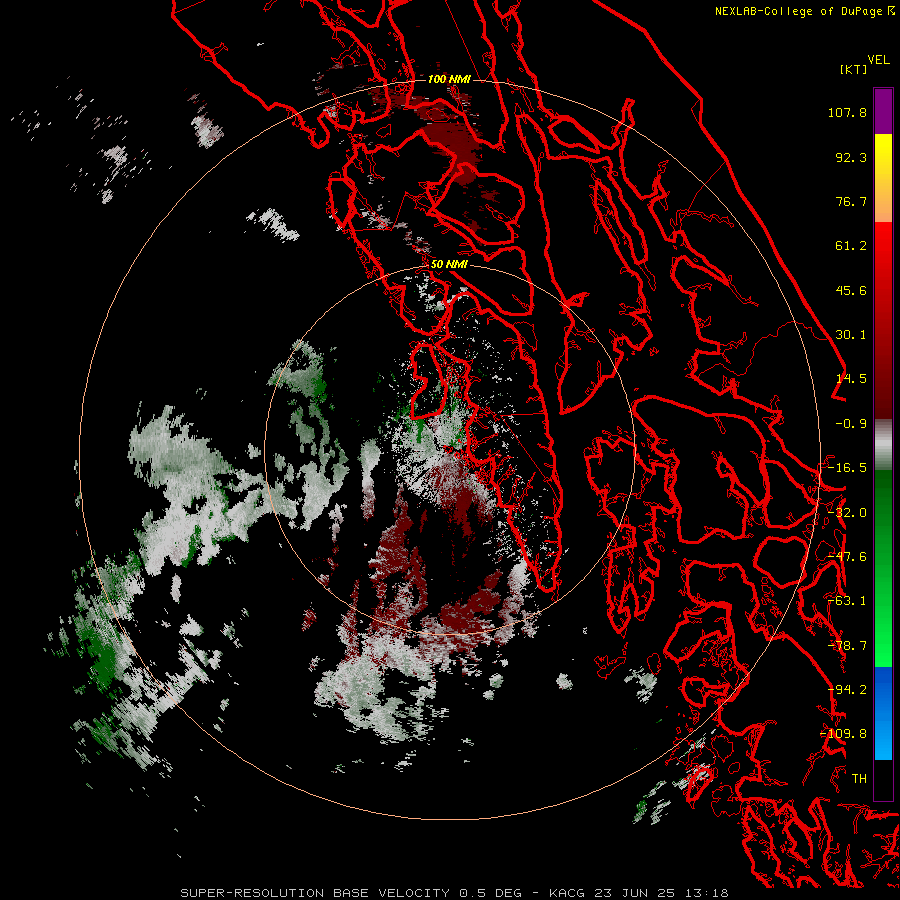Select the -16.5 velocity scale value
The width and height of the screenshot is (900, 900).
847,468
